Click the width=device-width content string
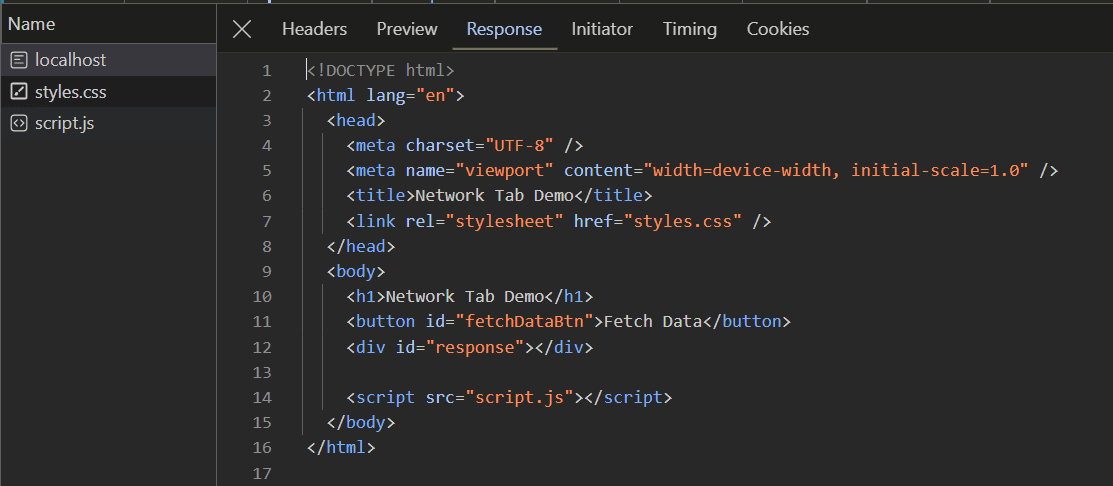This screenshot has width=1113, height=486. coord(836,170)
